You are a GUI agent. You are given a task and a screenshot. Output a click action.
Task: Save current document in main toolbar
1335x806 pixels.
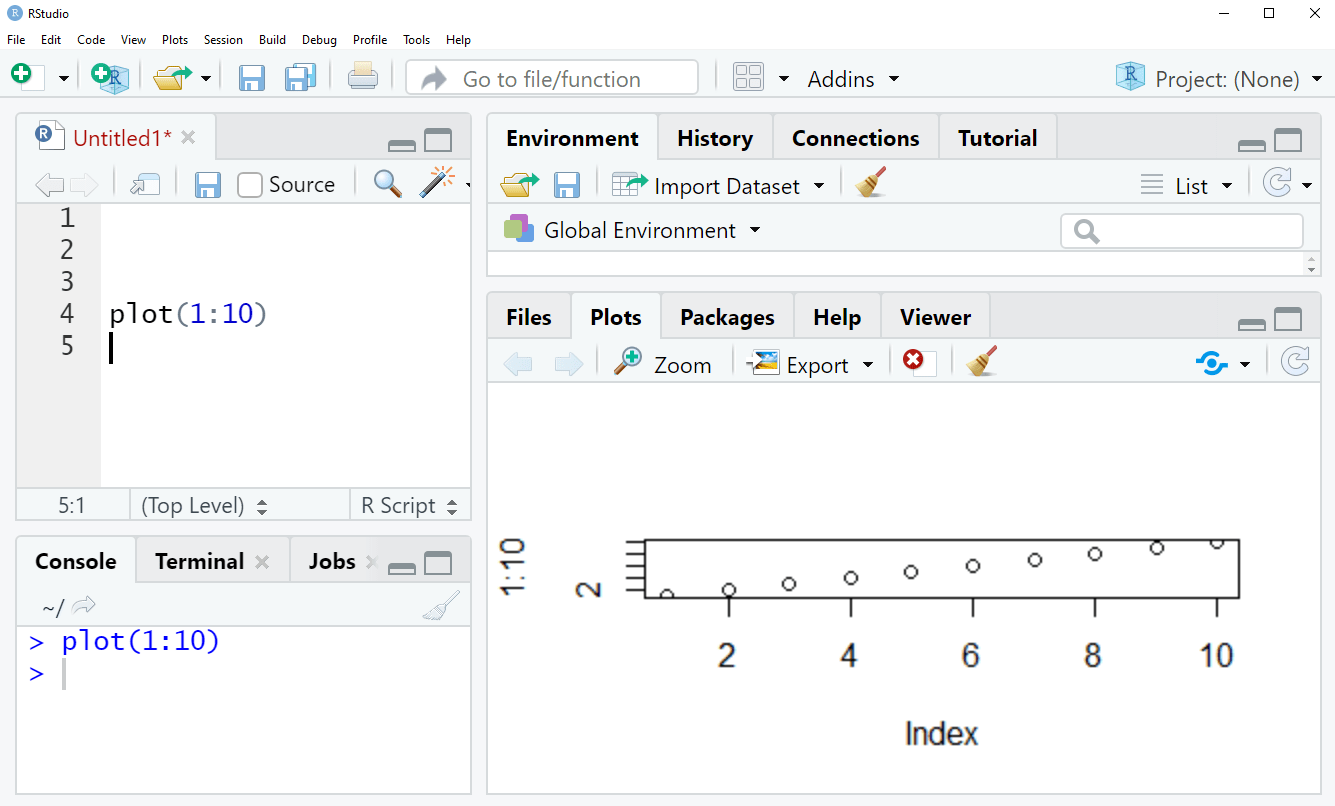251,77
